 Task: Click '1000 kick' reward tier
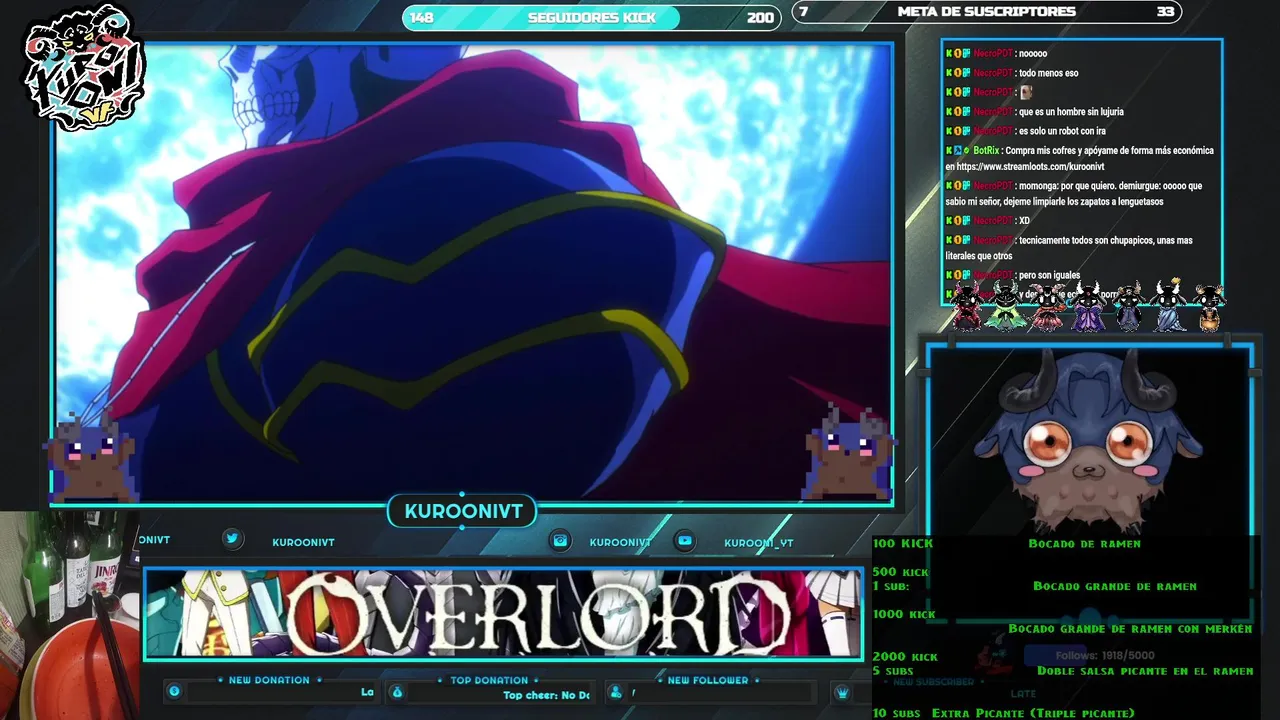905,614
